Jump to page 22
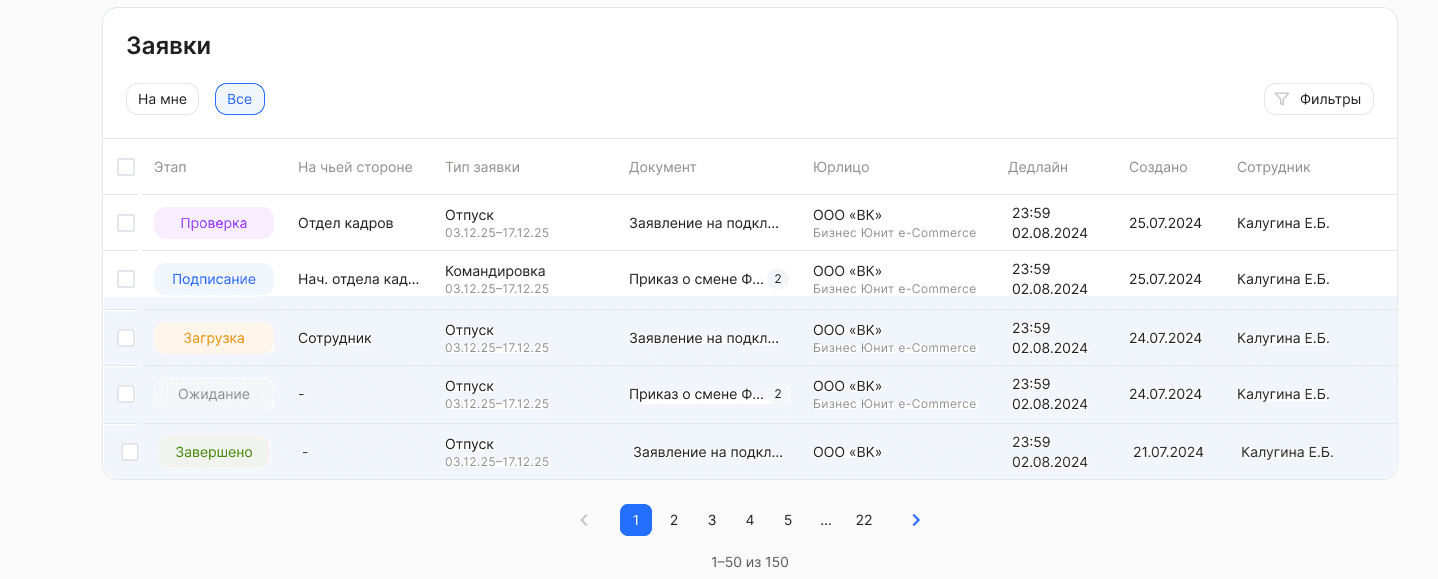This screenshot has width=1438, height=579. pyautogui.click(x=864, y=520)
